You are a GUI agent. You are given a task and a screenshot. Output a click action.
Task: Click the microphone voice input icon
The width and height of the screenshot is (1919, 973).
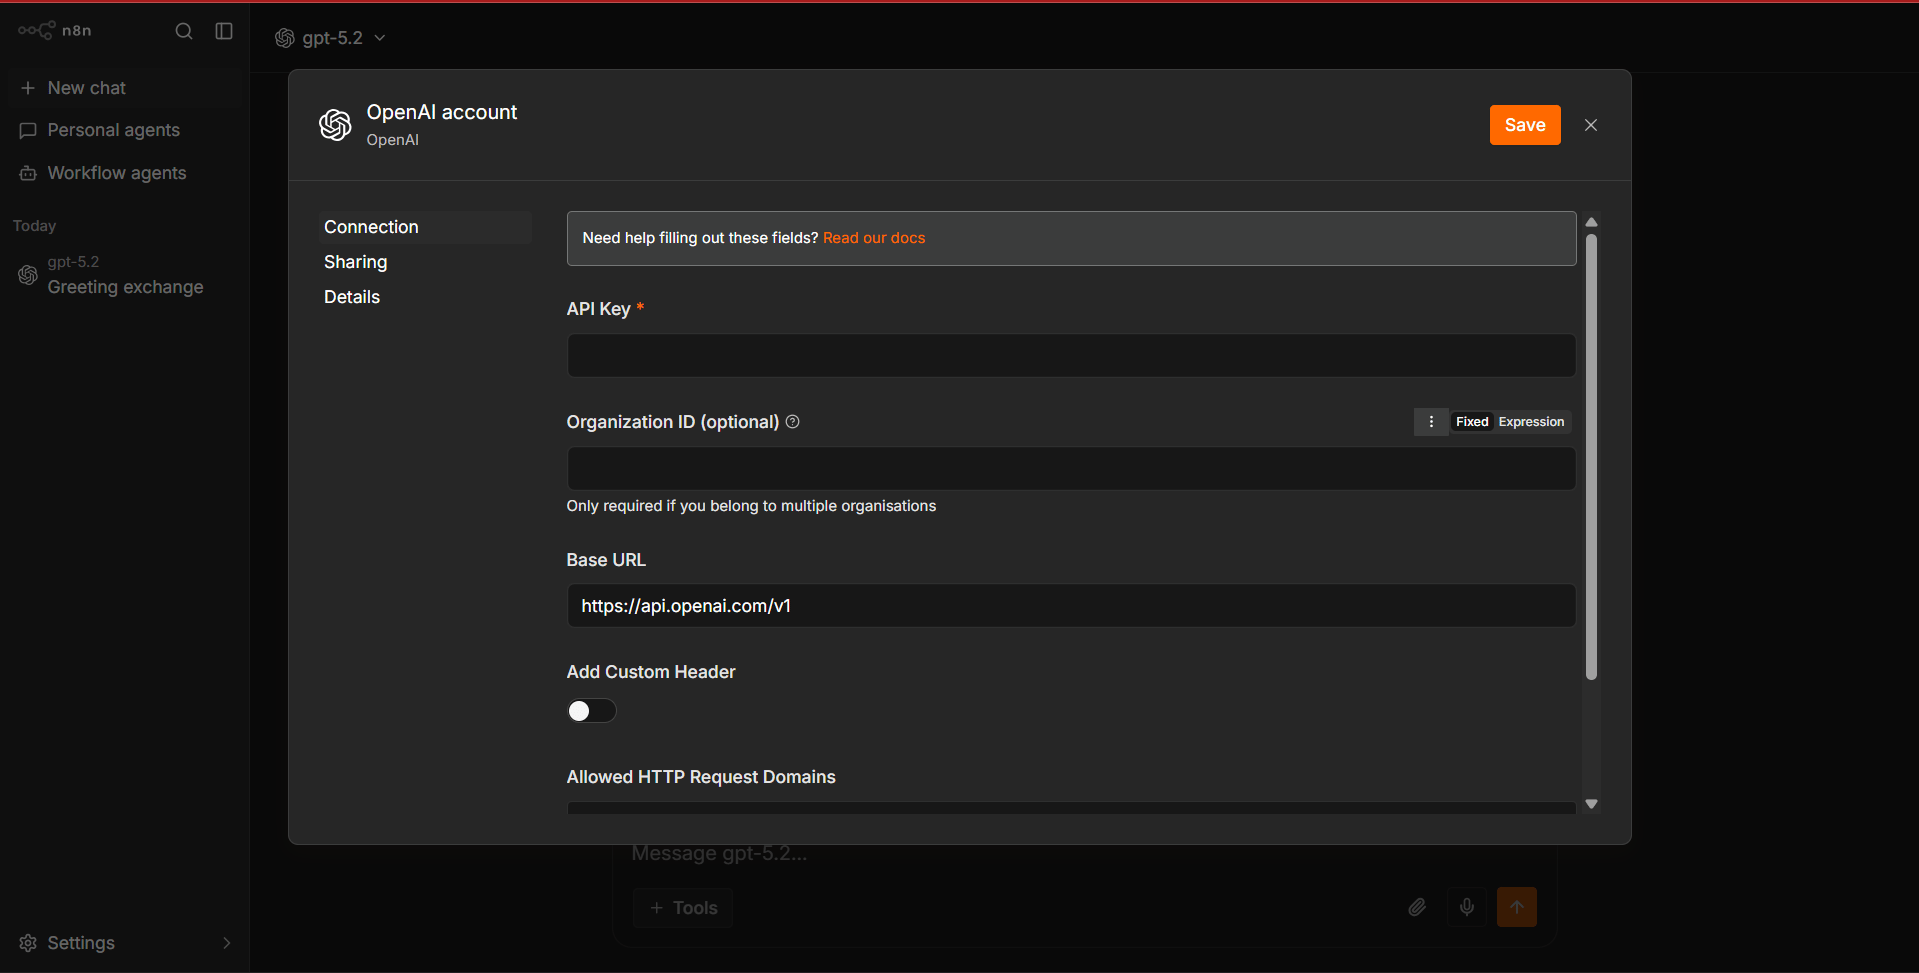pyautogui.click(x=1466, y=907)
